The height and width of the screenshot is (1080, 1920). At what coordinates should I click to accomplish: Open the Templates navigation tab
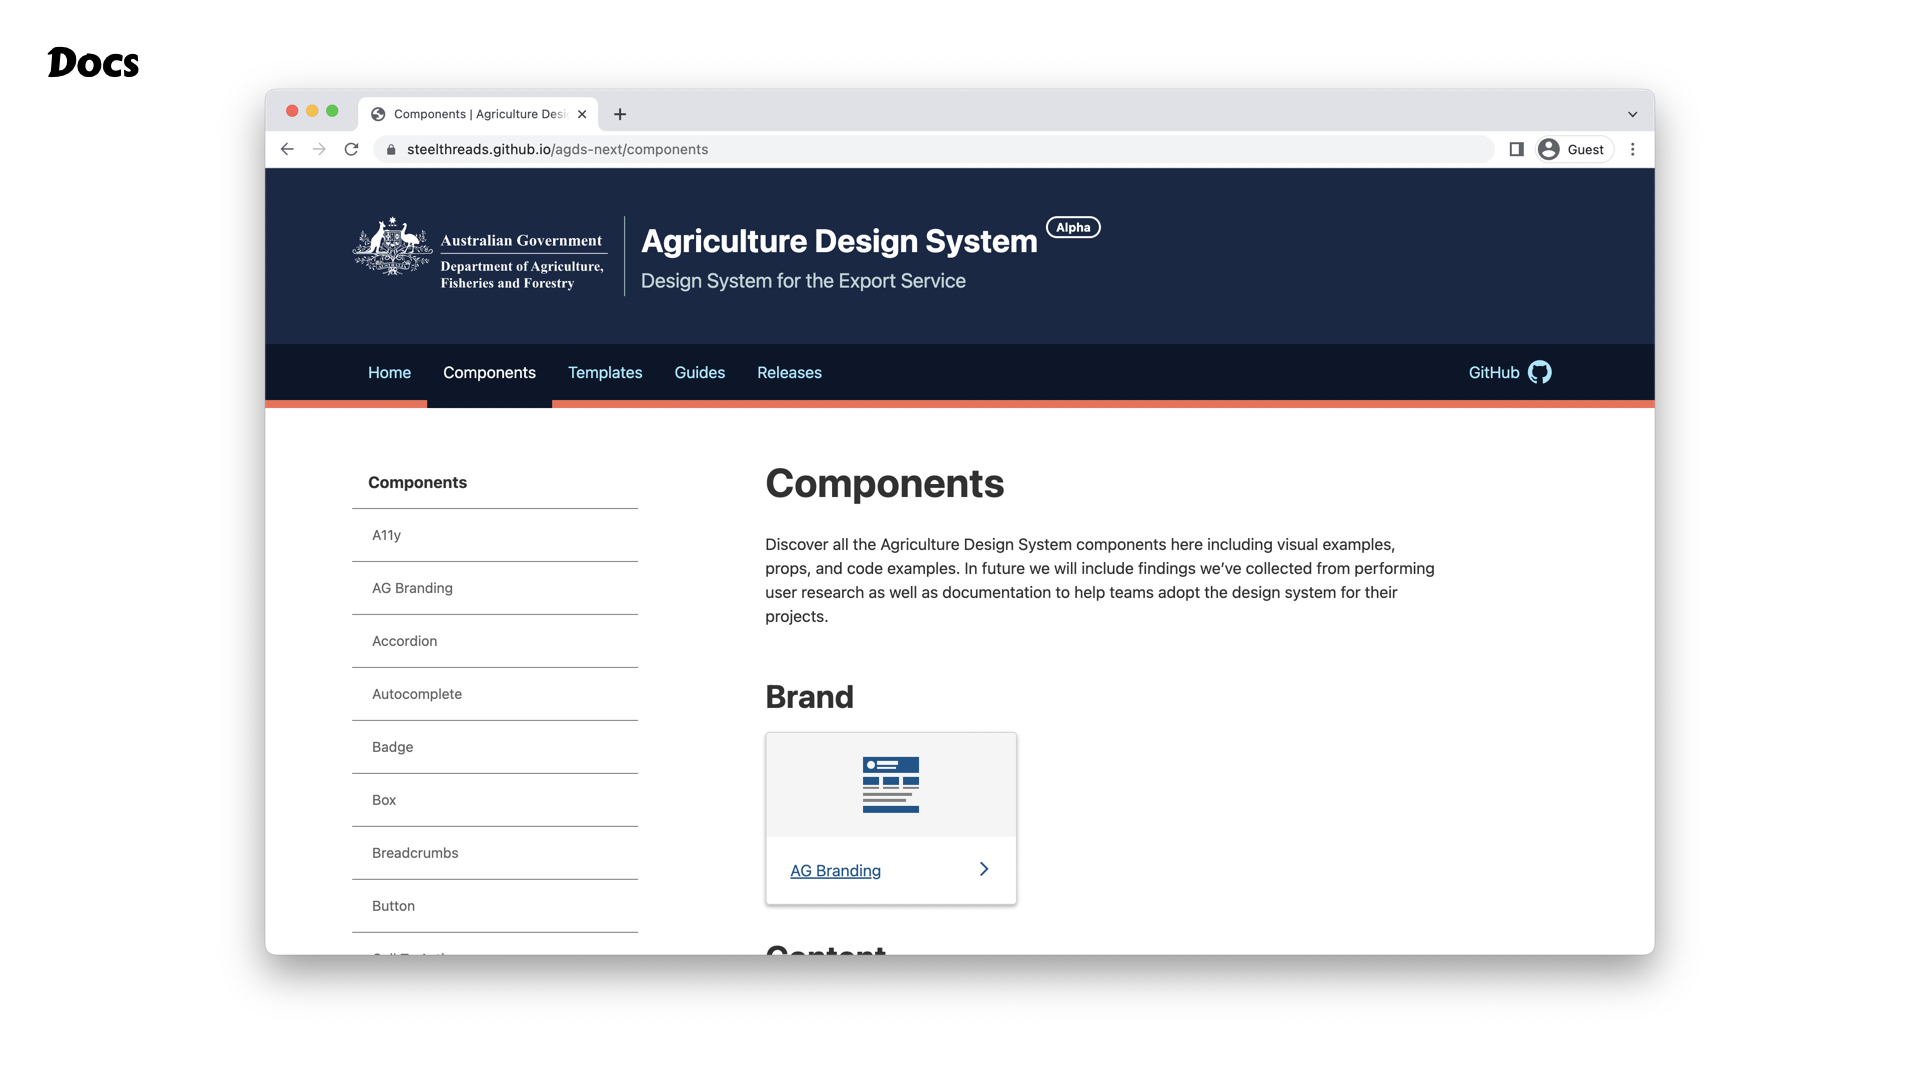[x=605, y=372]
